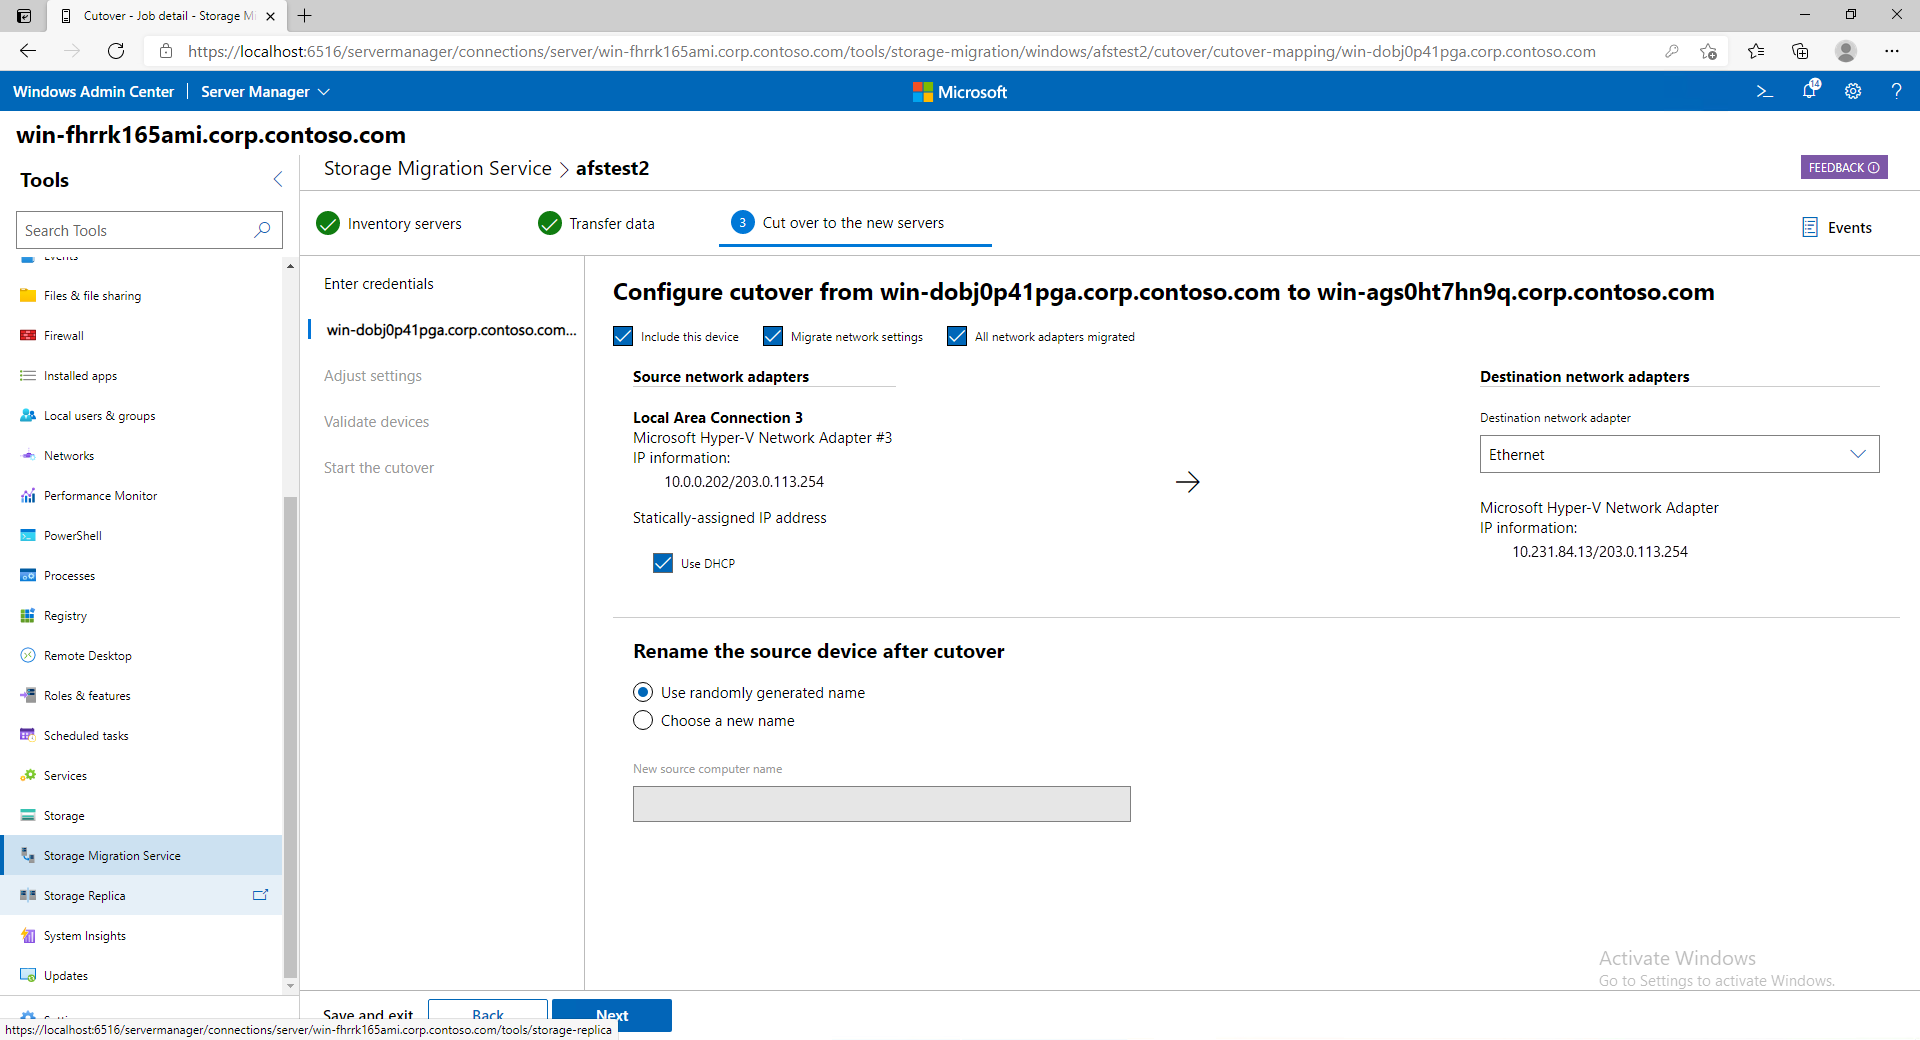The height and width of the screenshot is (1040, 1920).
Task: Open browser Collections
Action: pyautogui.click(x=1800, y=51)
